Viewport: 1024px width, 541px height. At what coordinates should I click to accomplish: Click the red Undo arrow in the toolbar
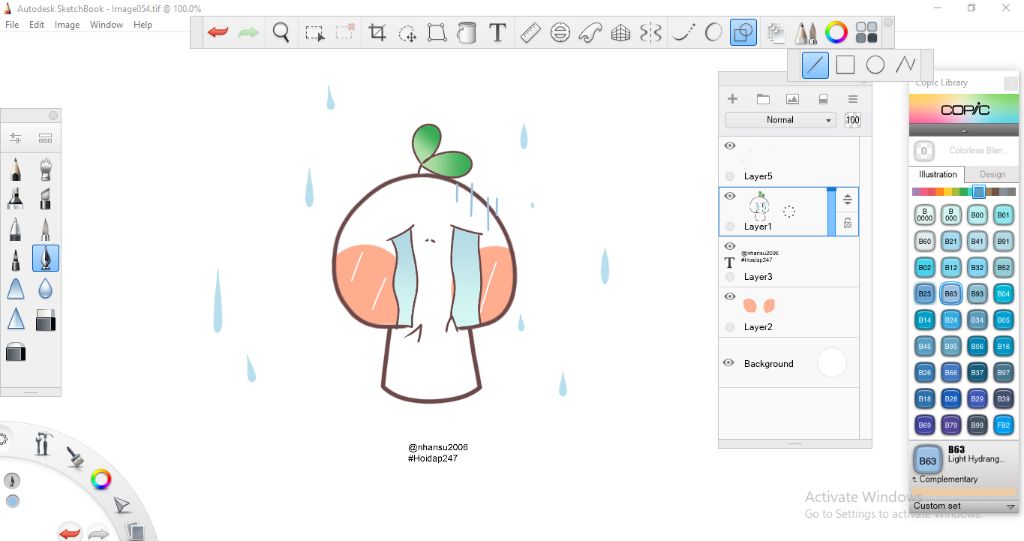(218, 33)
